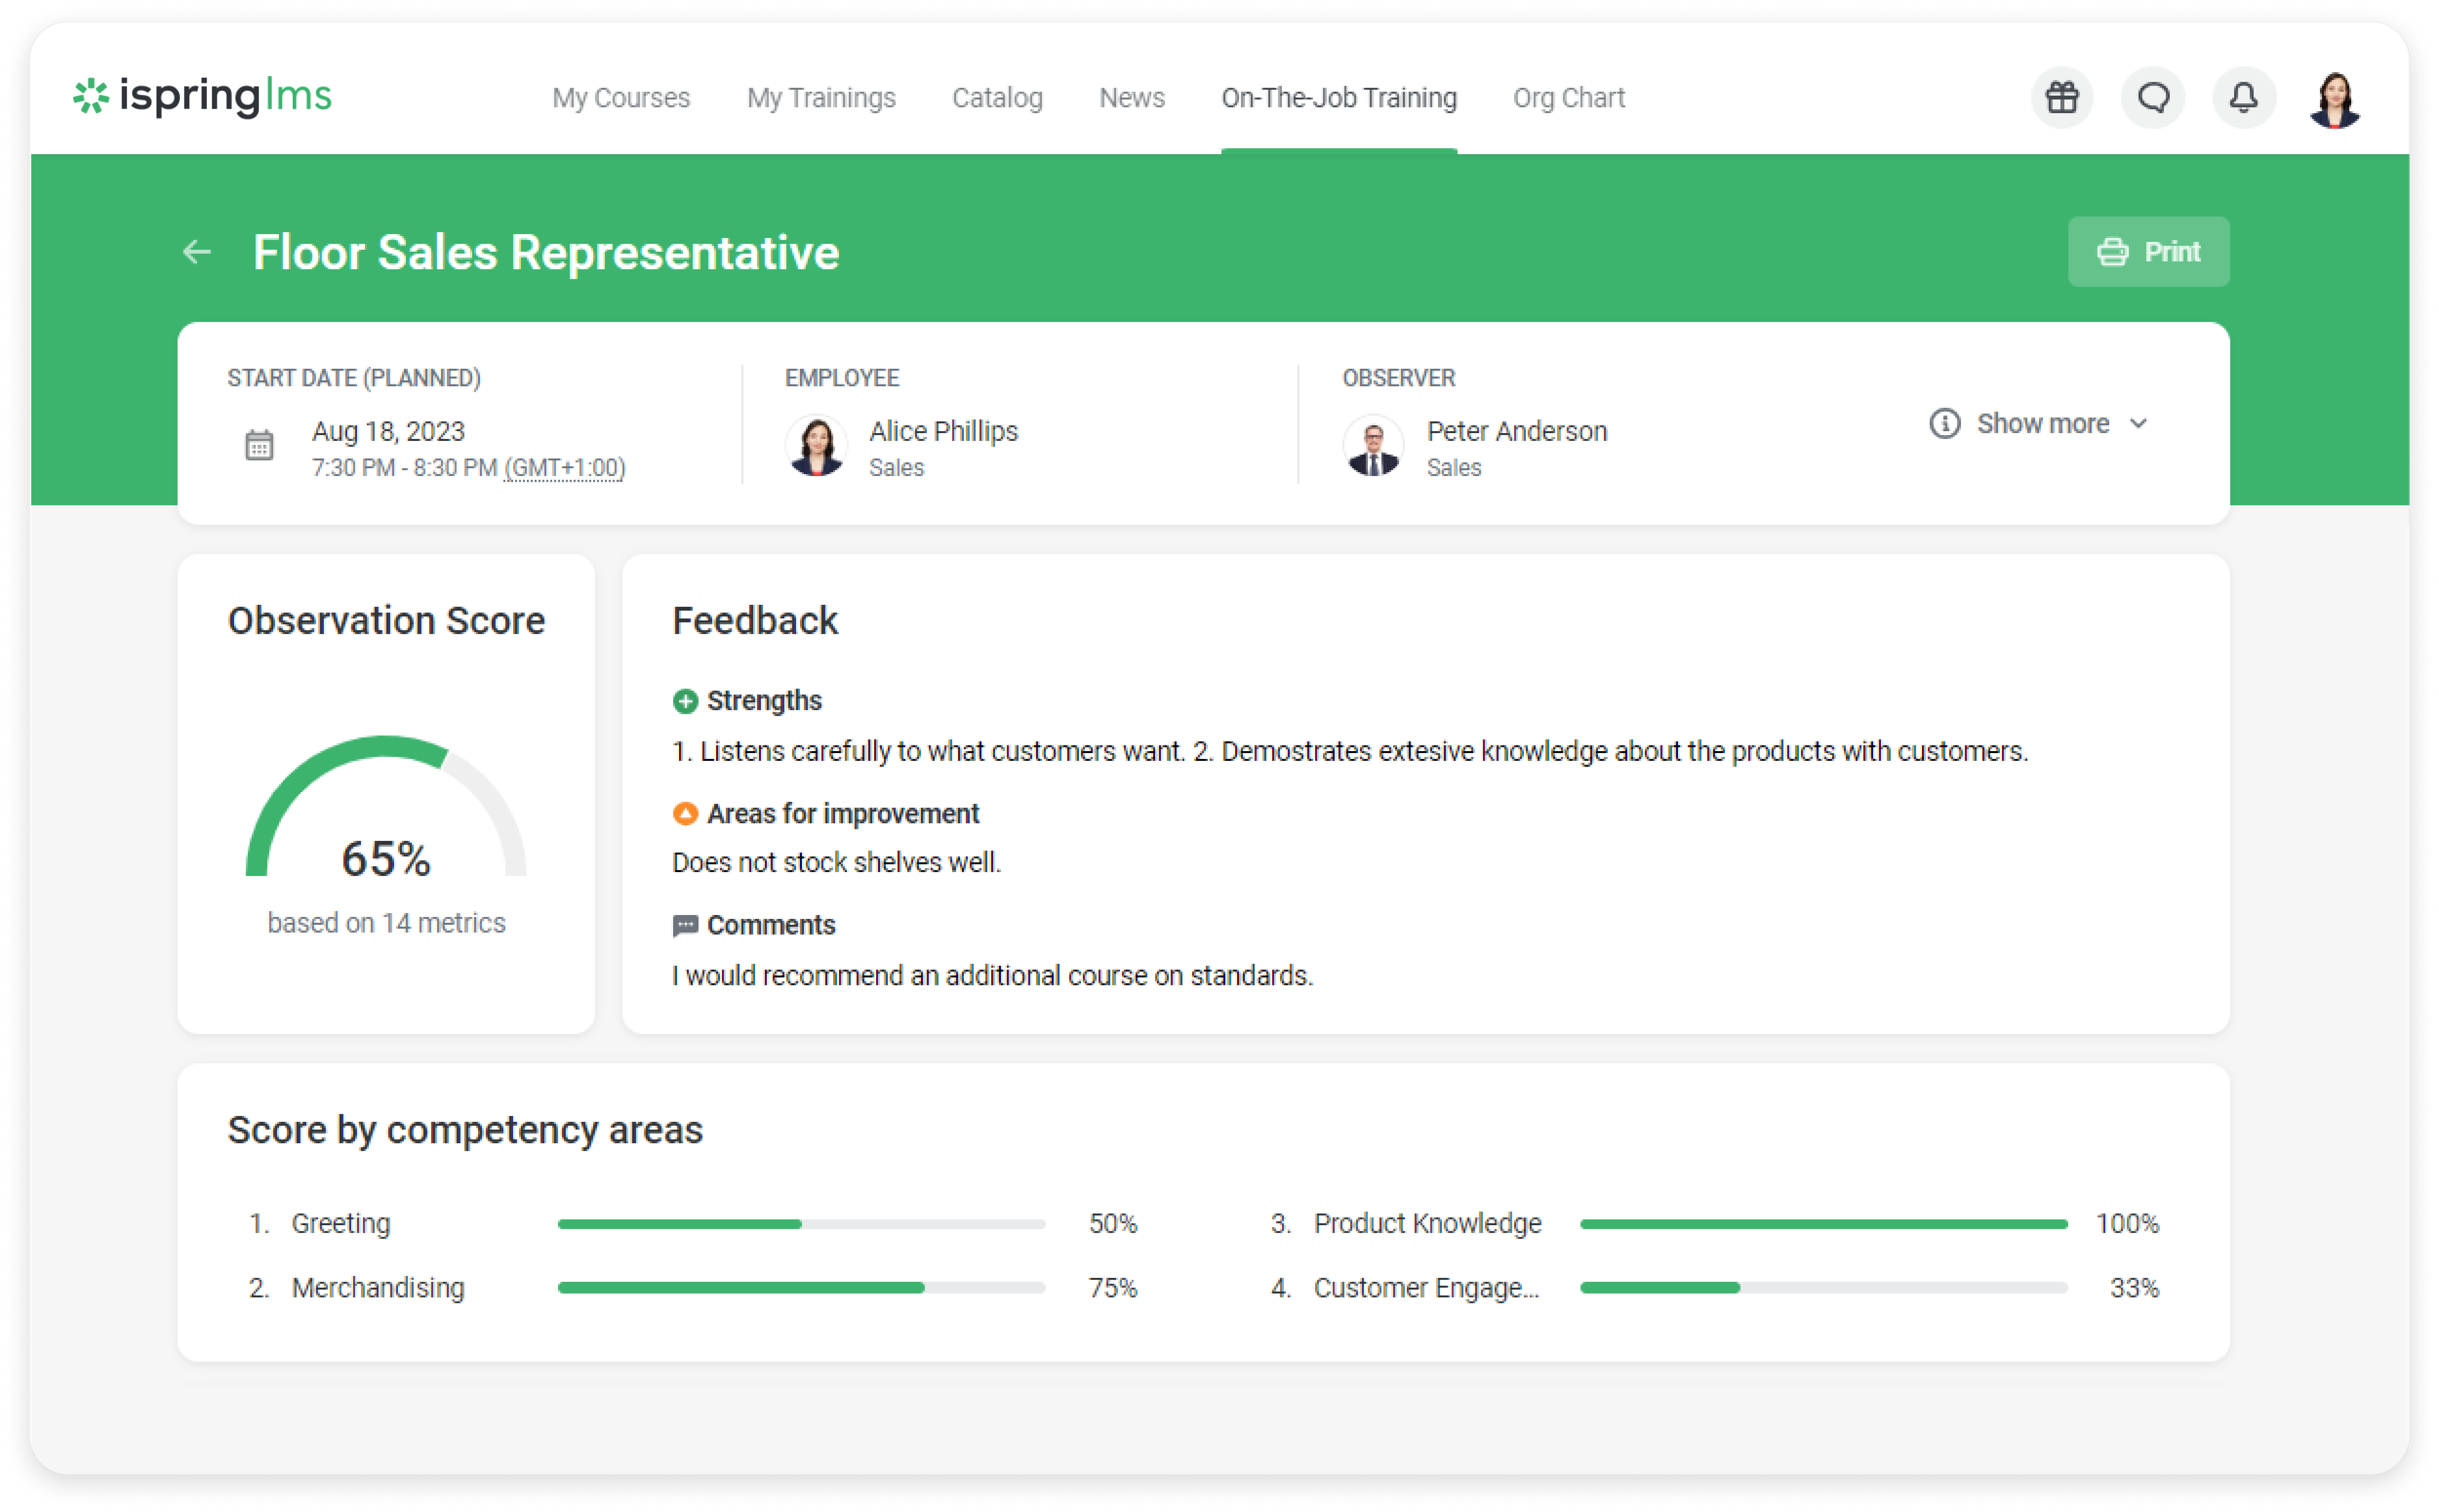Go back using the left arrow icon
Screen dimensions: 2439x1512
click(197, 252)
